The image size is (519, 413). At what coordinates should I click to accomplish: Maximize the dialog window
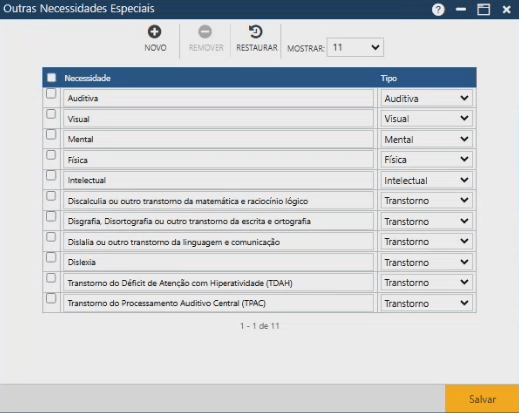pos(483,9)
